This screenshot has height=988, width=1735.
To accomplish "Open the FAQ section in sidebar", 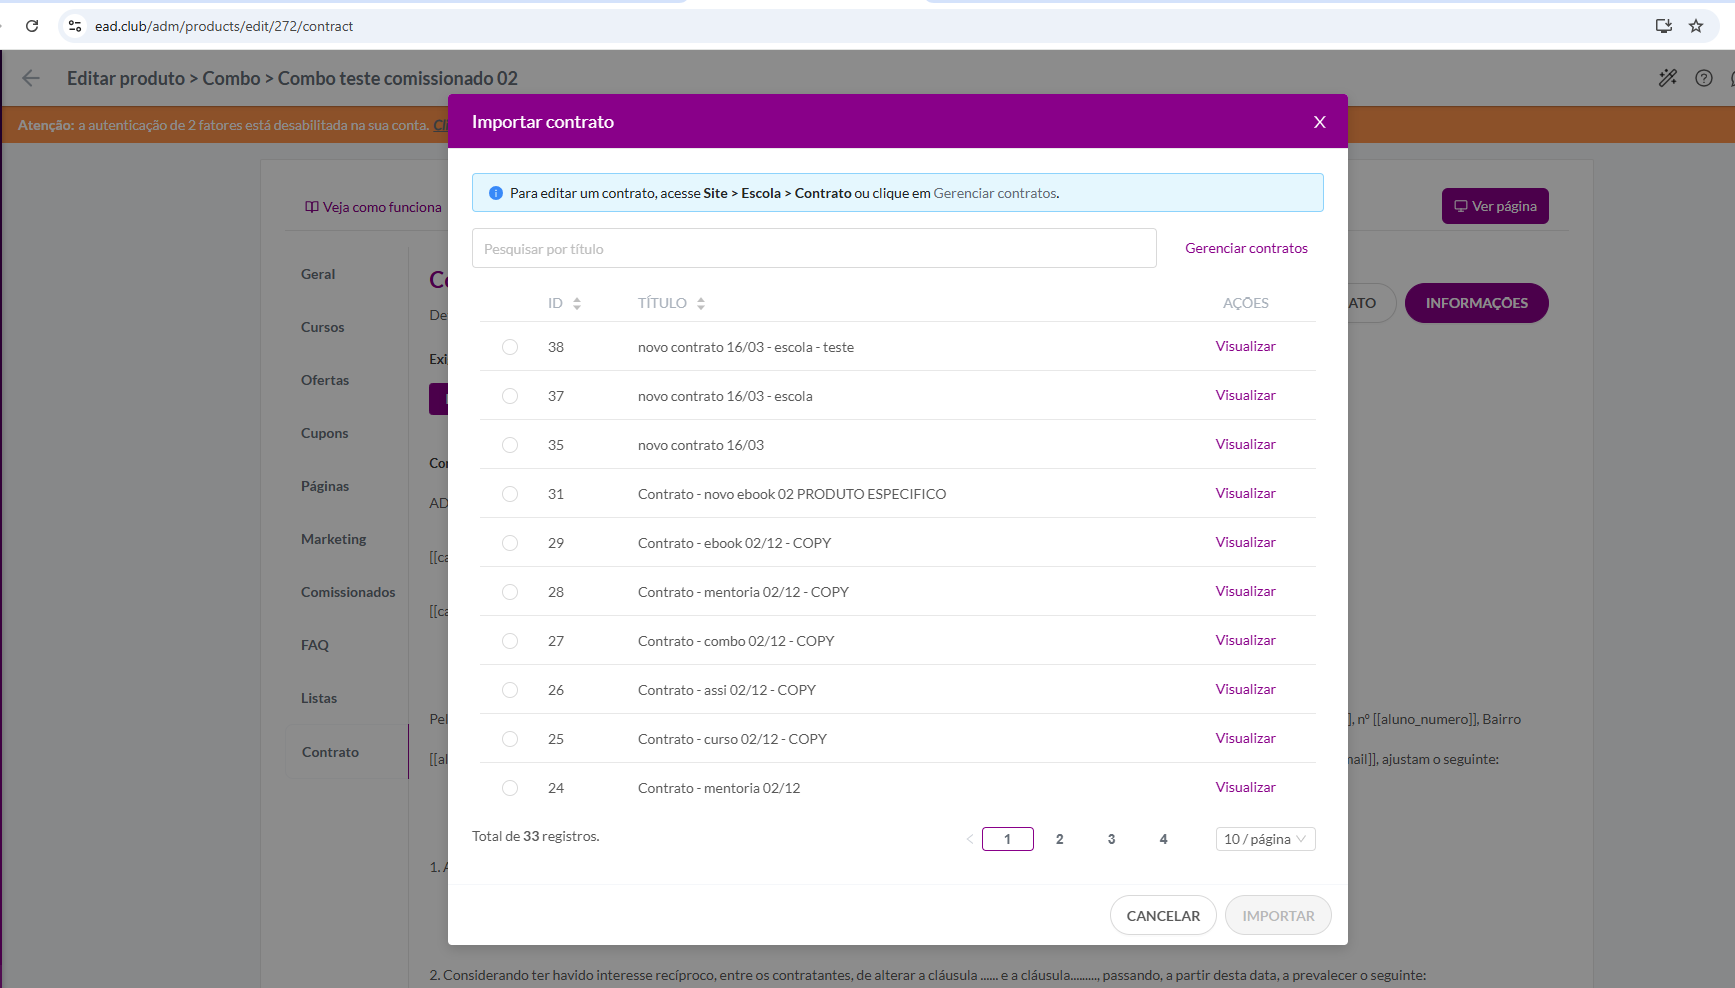I will point(315,645).
